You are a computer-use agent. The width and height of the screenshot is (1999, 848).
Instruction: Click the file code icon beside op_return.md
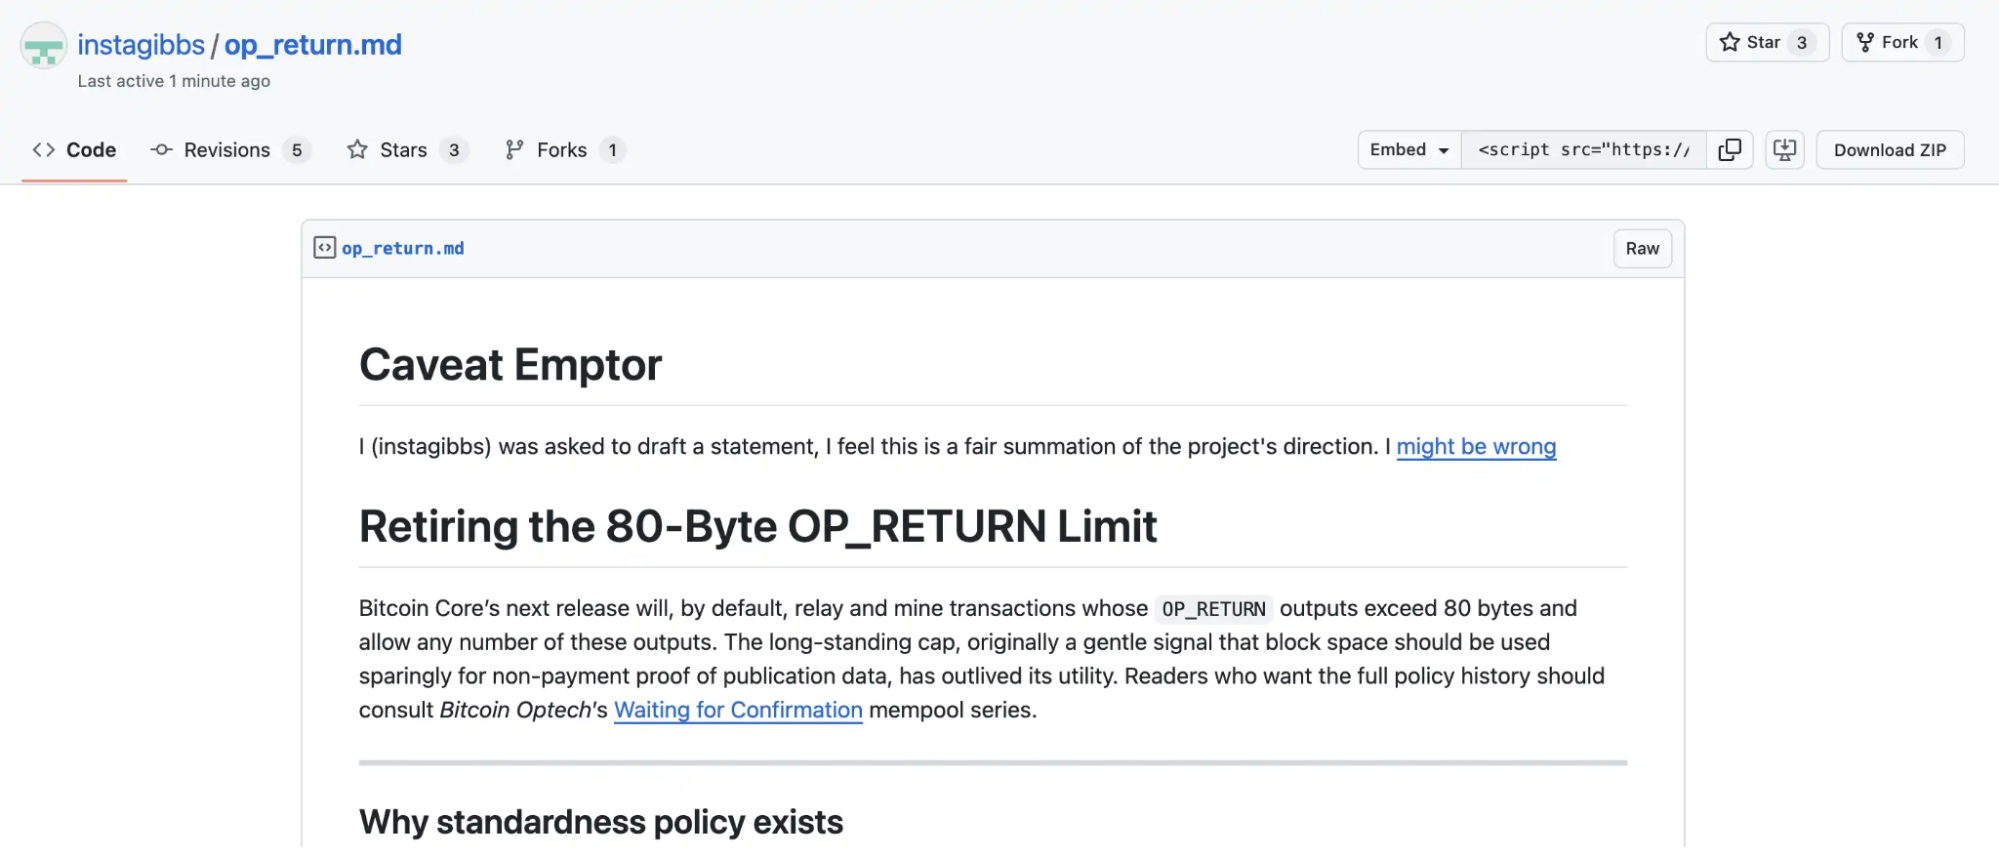(x=325, y=248)
